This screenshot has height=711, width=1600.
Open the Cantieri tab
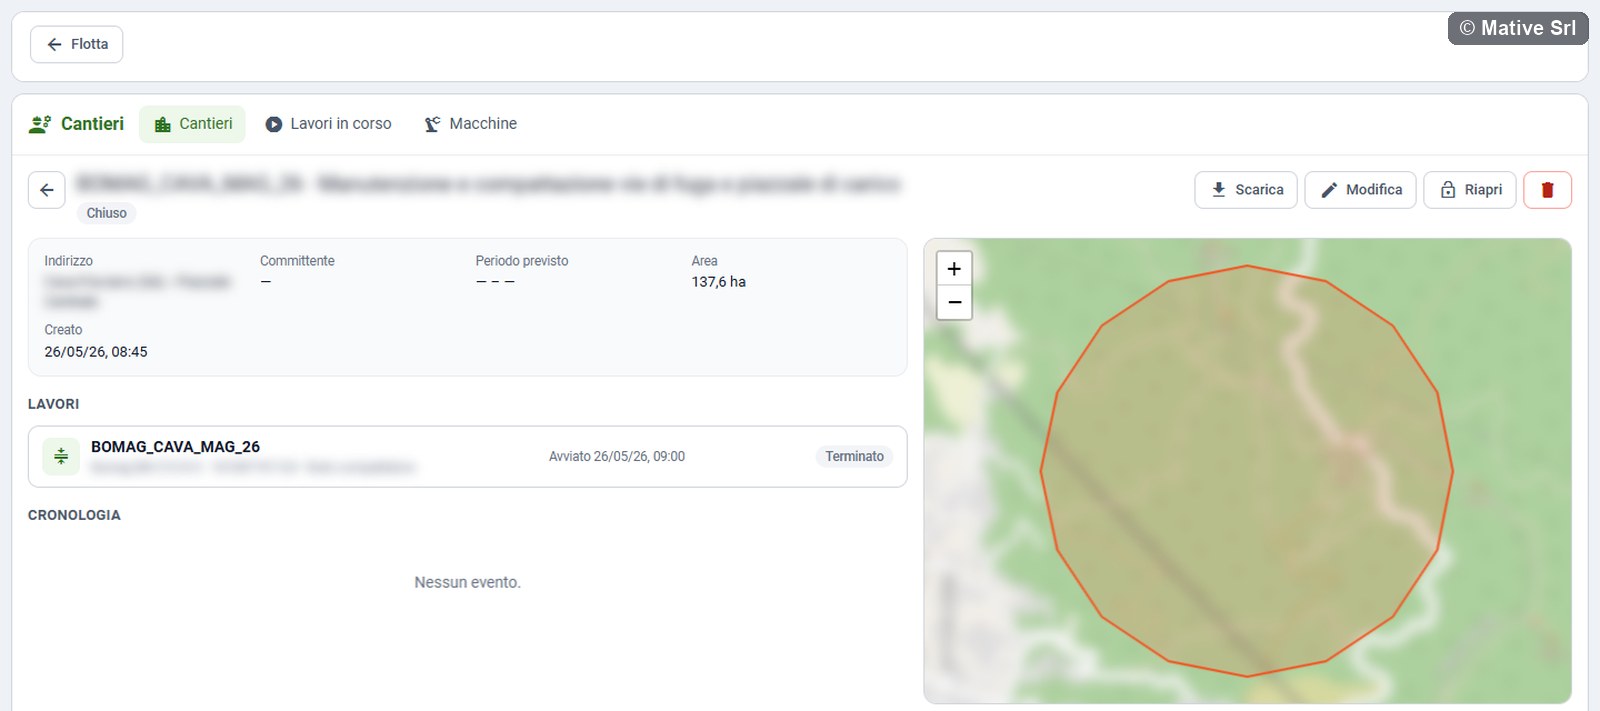tap(192, 124)
